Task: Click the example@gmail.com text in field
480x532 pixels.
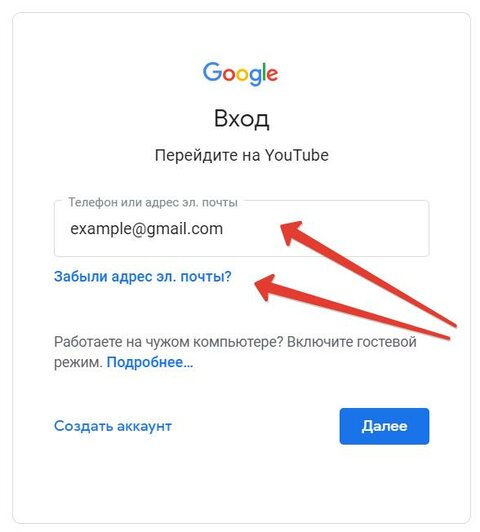Action: coord(147,229)
